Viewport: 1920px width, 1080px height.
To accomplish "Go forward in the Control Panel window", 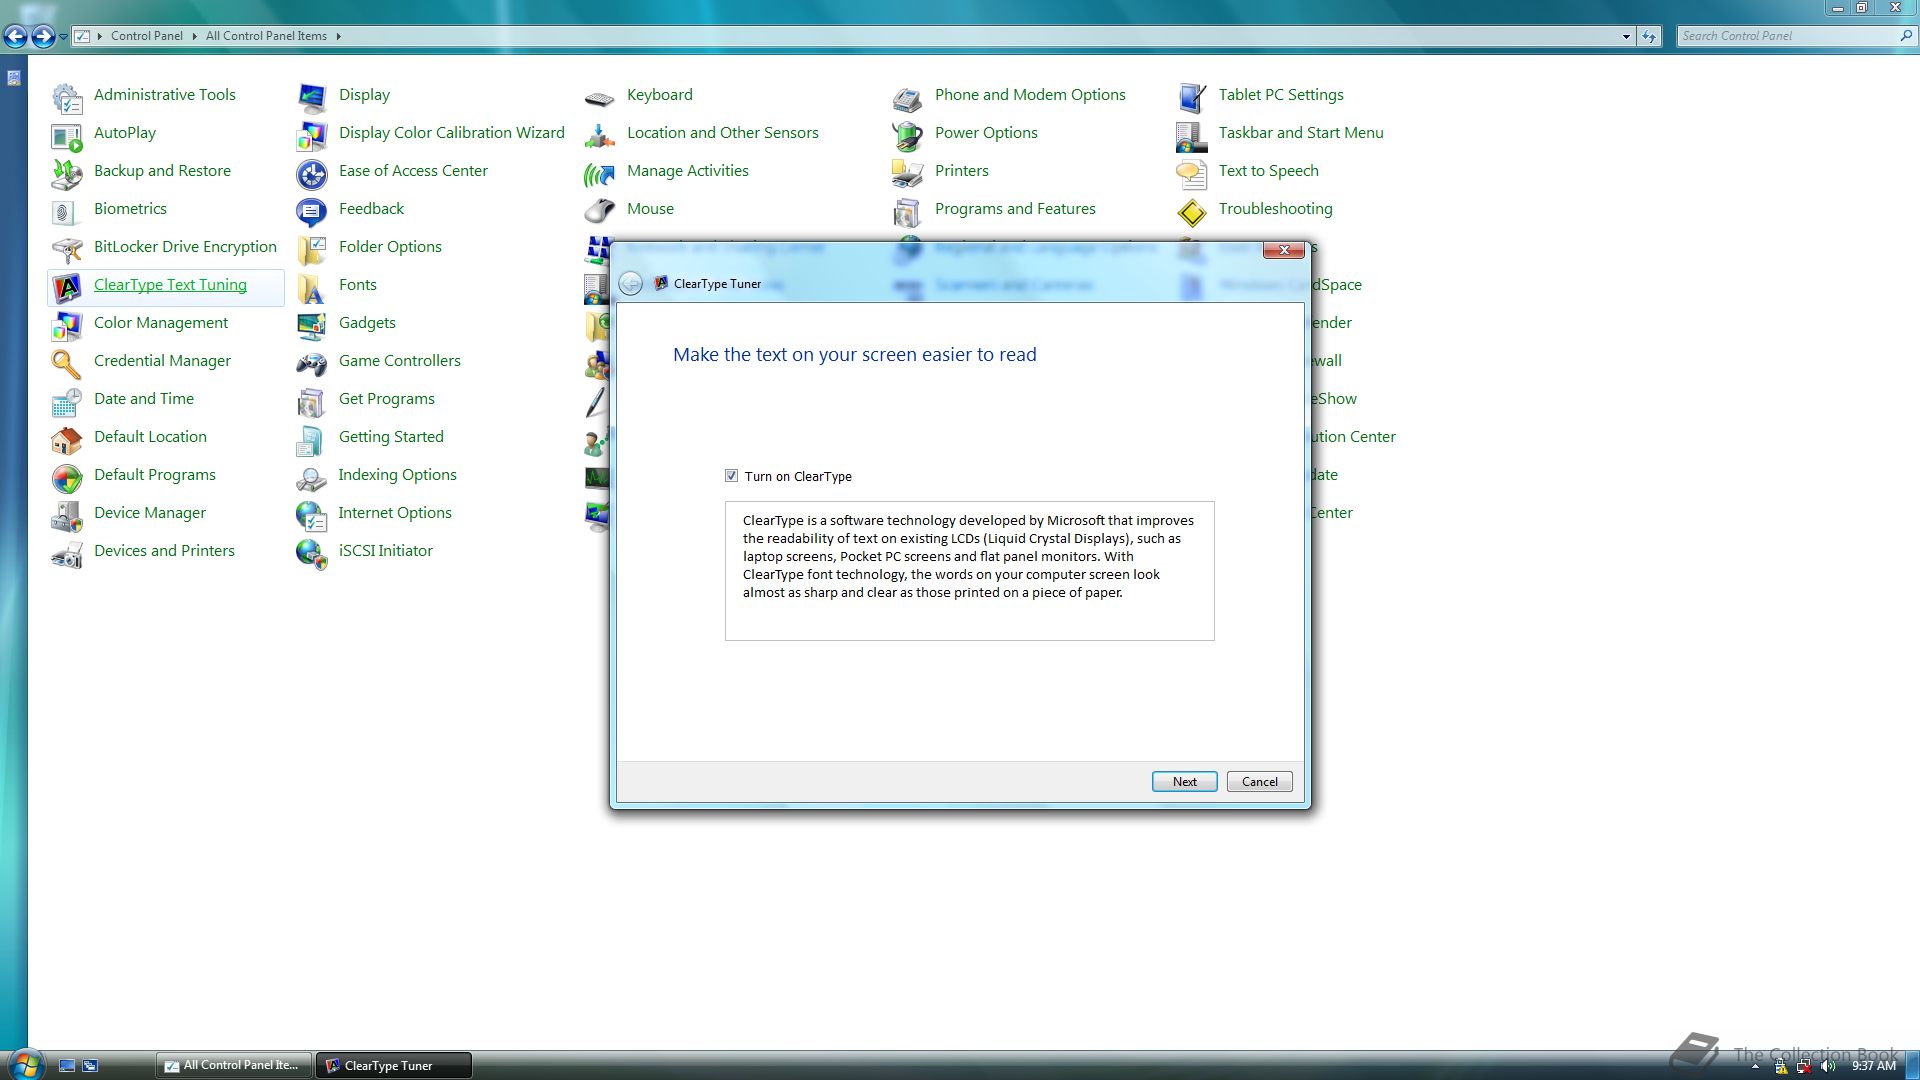I will pos(43,37).
